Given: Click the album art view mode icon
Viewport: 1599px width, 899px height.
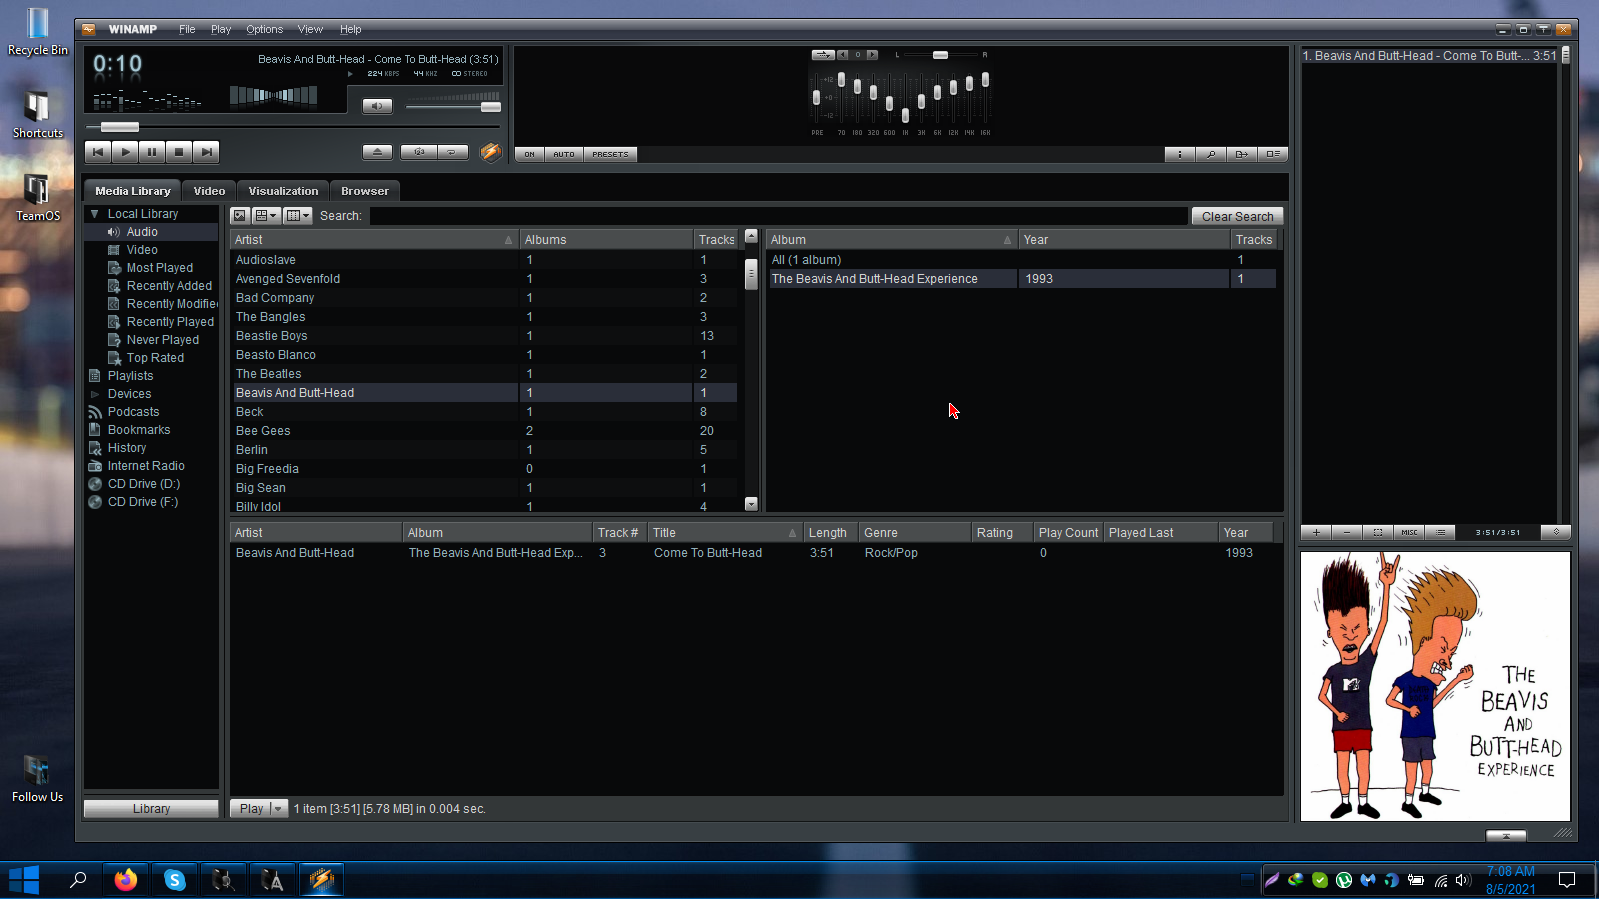Looking at the screenshot, I should click(240, 216).
